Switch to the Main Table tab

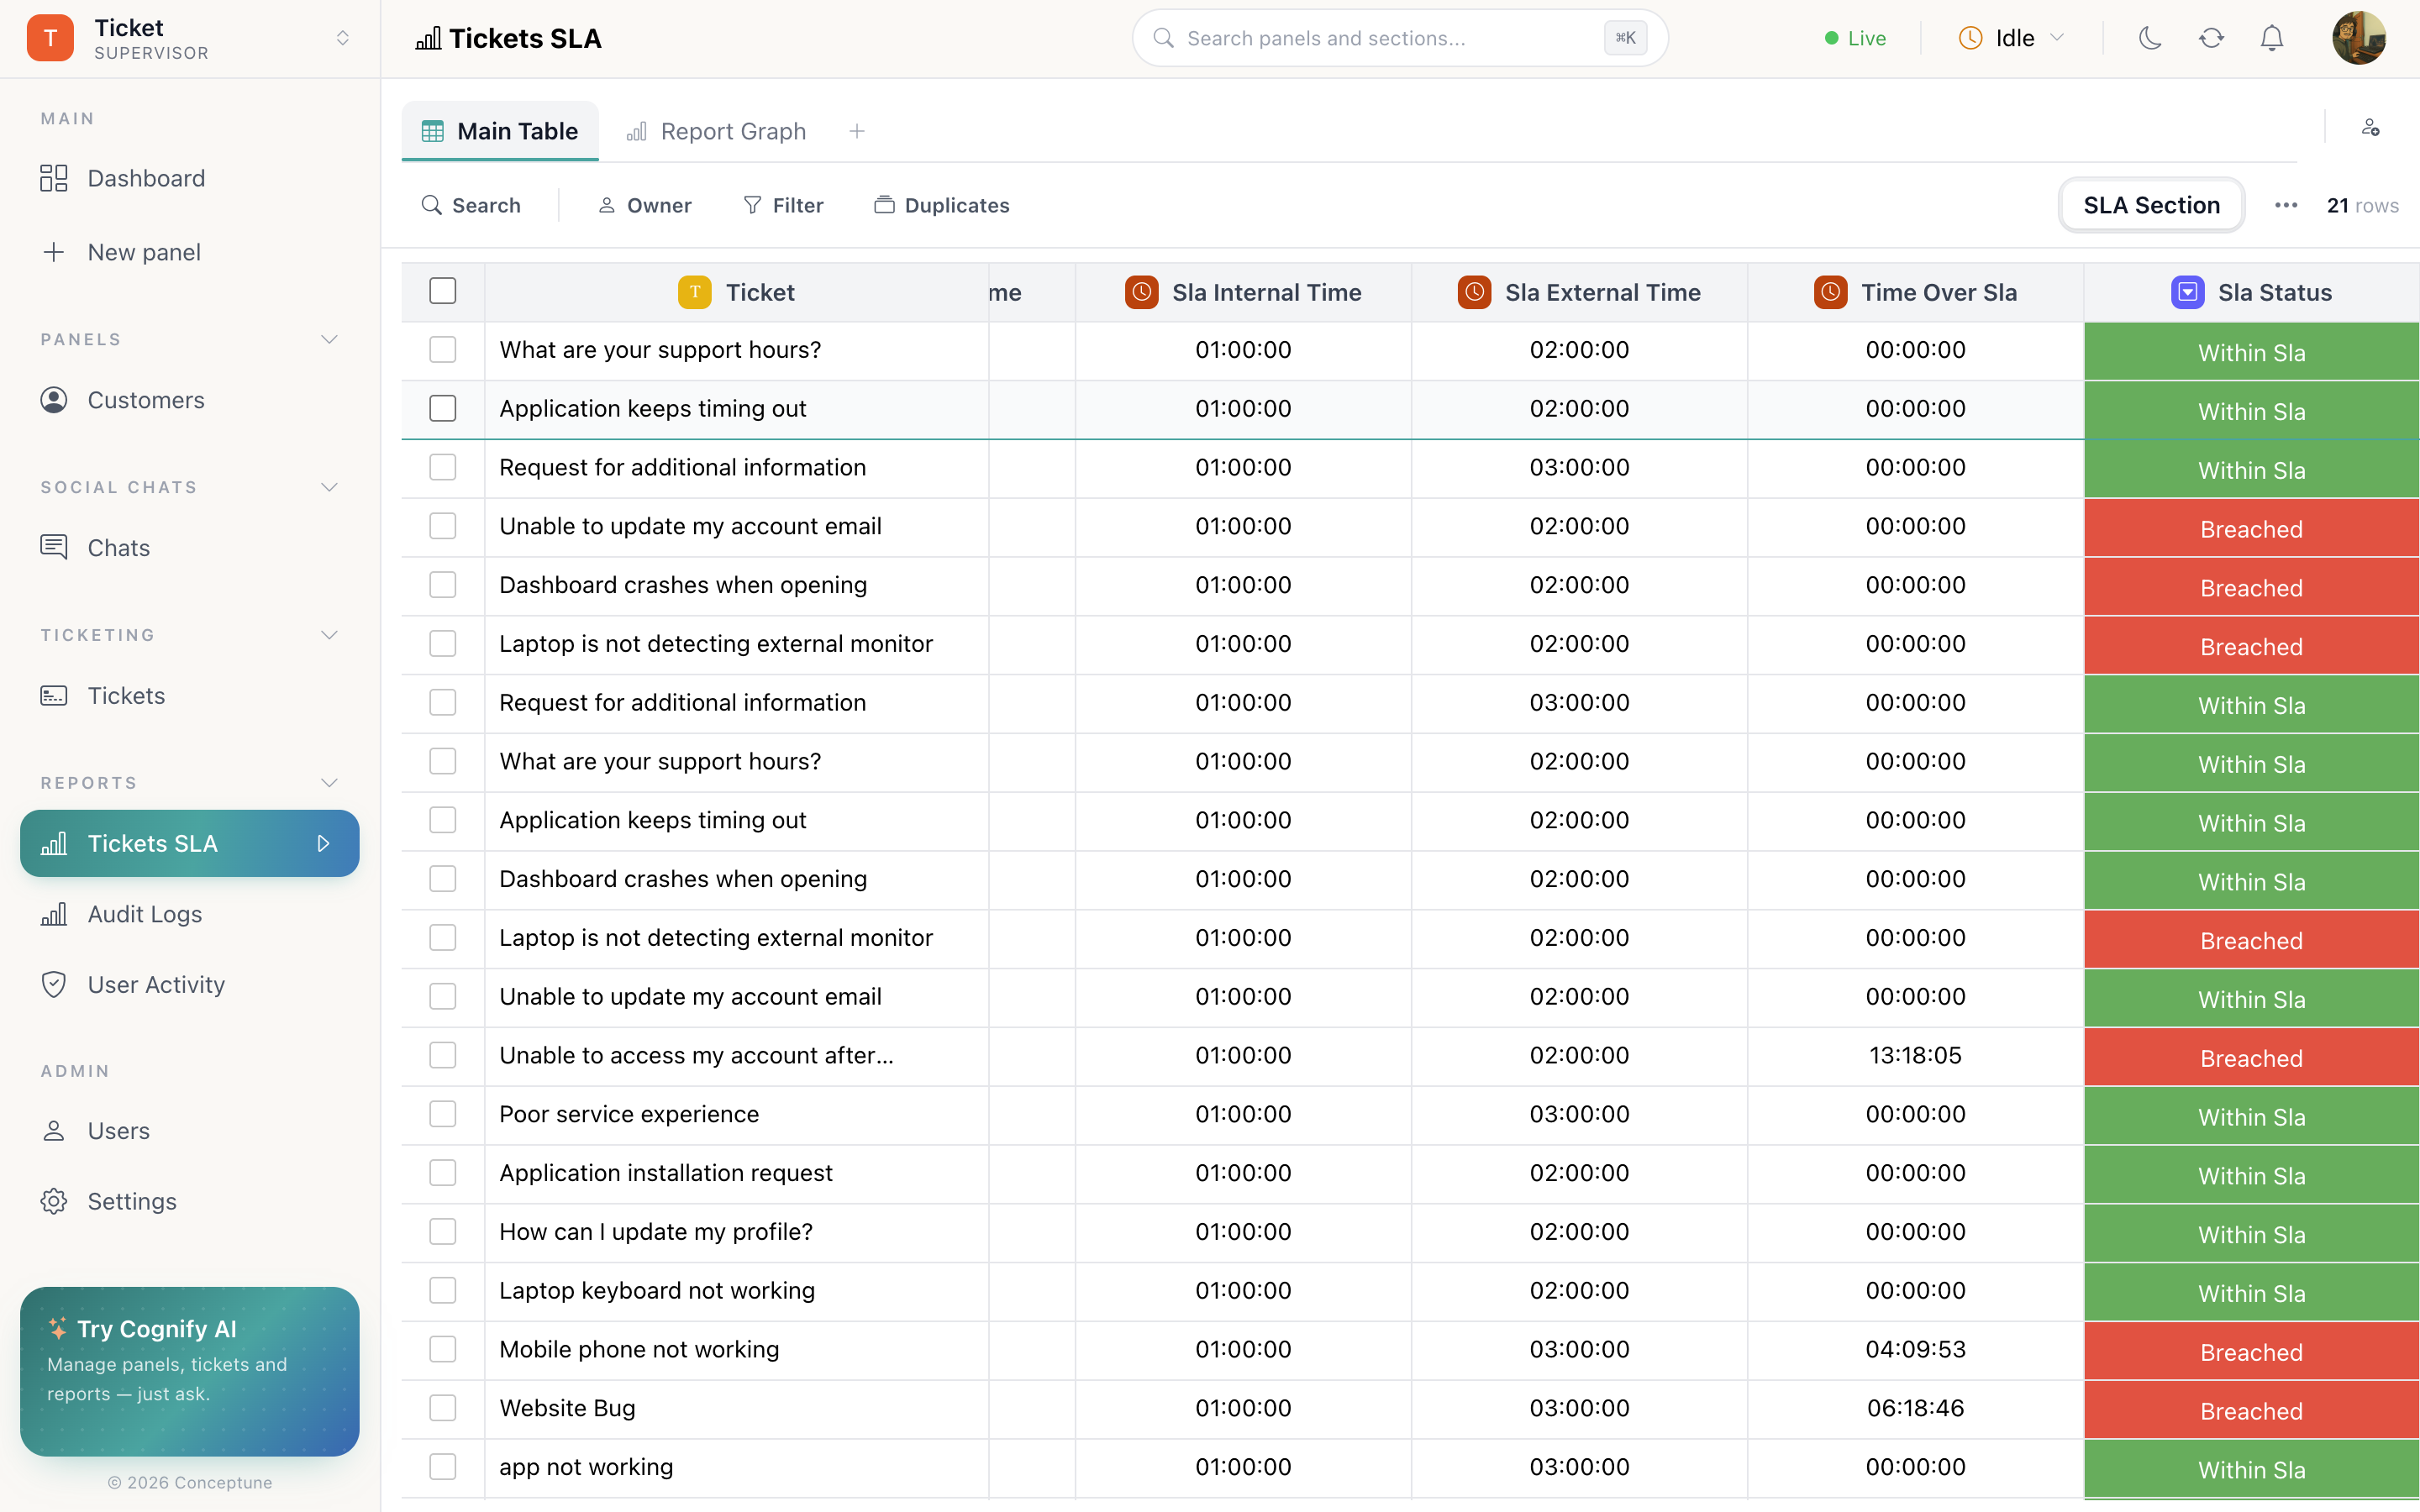coord(500,131)
